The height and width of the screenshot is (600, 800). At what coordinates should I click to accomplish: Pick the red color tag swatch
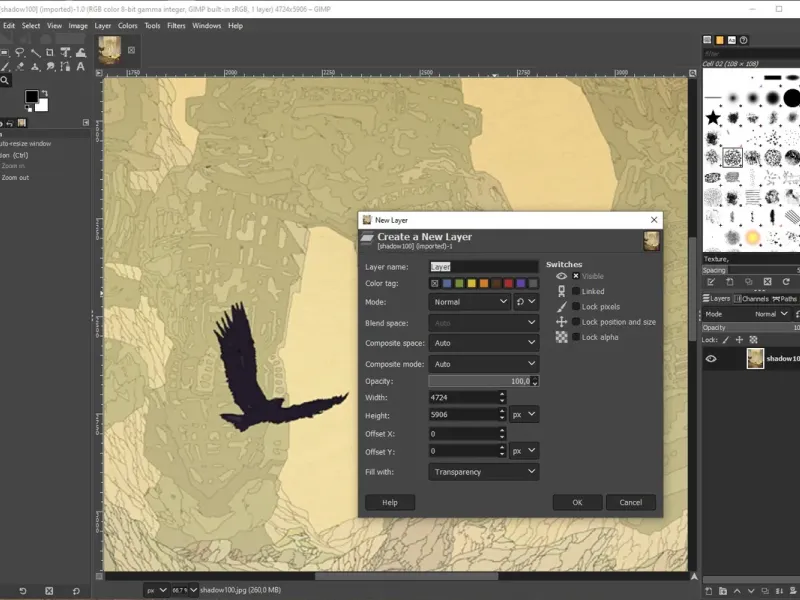(508, 283)
